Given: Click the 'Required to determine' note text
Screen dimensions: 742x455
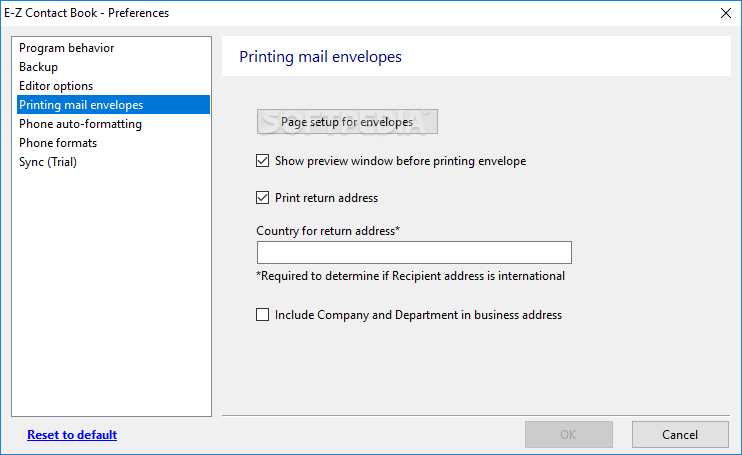Looking at the screenshot, I should tap(410, 276).
